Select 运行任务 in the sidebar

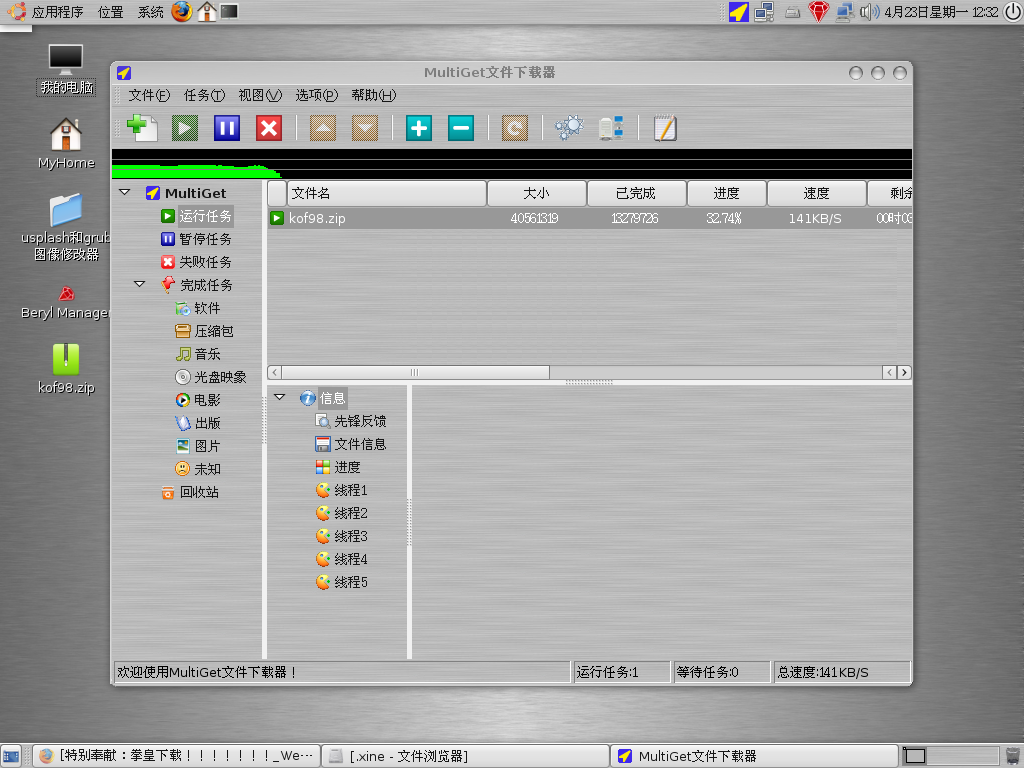coord(206,216)
